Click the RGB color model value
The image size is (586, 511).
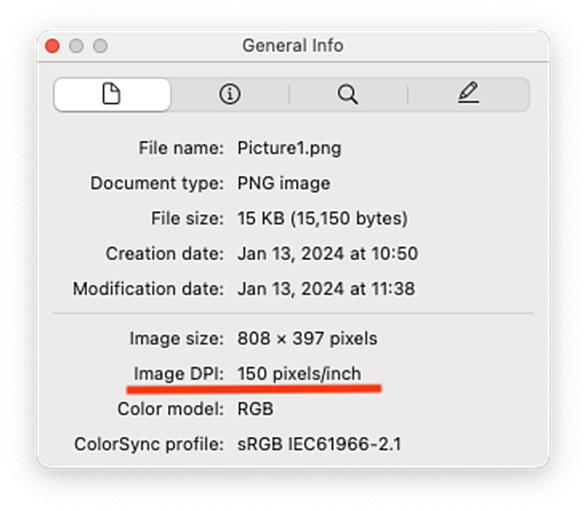point(255,409)
